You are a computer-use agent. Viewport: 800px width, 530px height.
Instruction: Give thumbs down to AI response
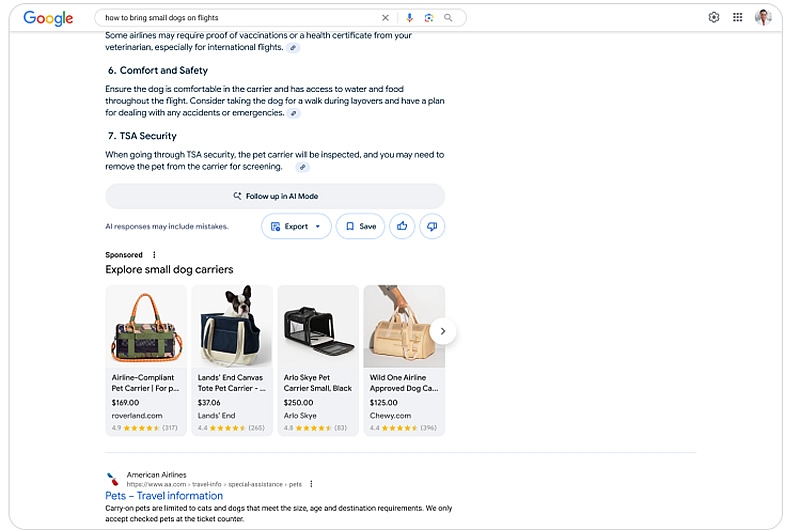pyautogui.click(x=432, y=226)
